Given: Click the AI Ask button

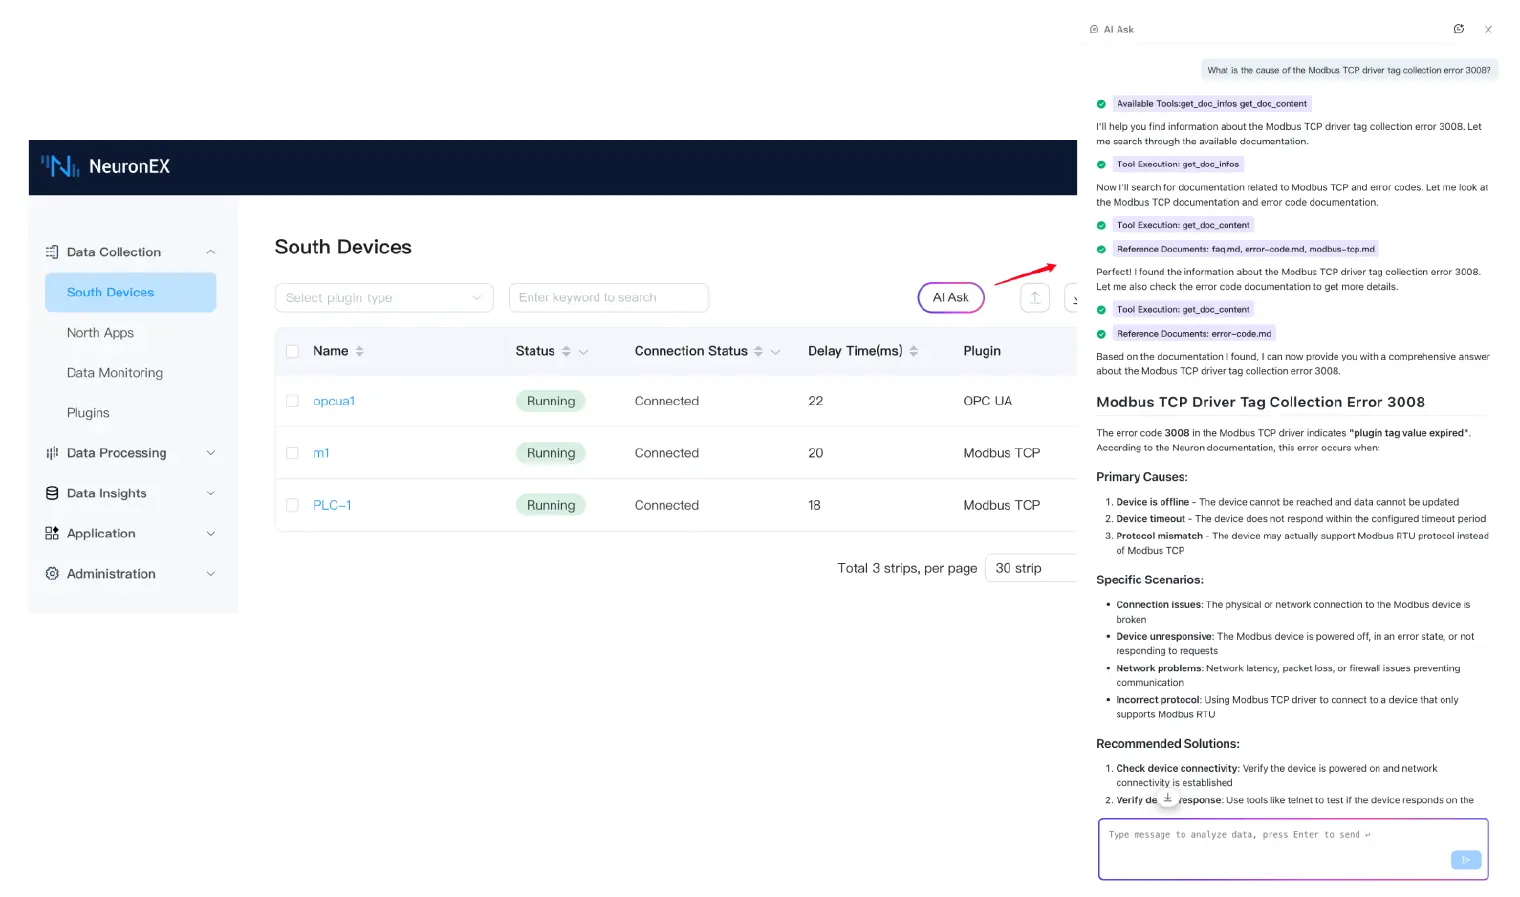Looking at the screenshot, I should (950, 298).
